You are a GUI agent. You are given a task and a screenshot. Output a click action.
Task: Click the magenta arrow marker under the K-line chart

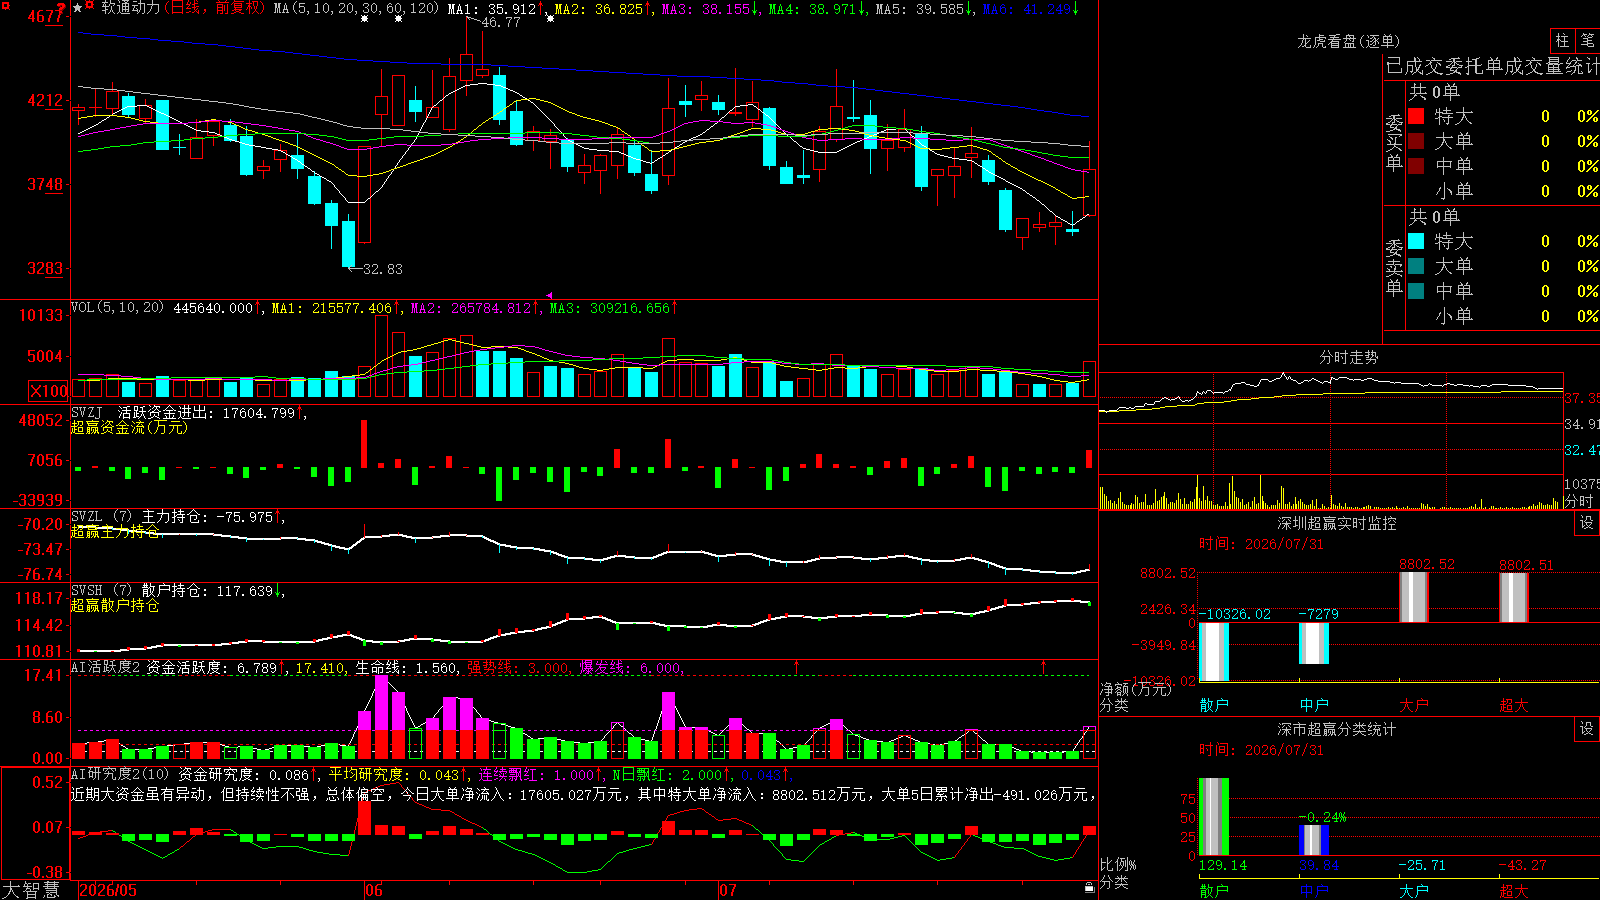549,295
